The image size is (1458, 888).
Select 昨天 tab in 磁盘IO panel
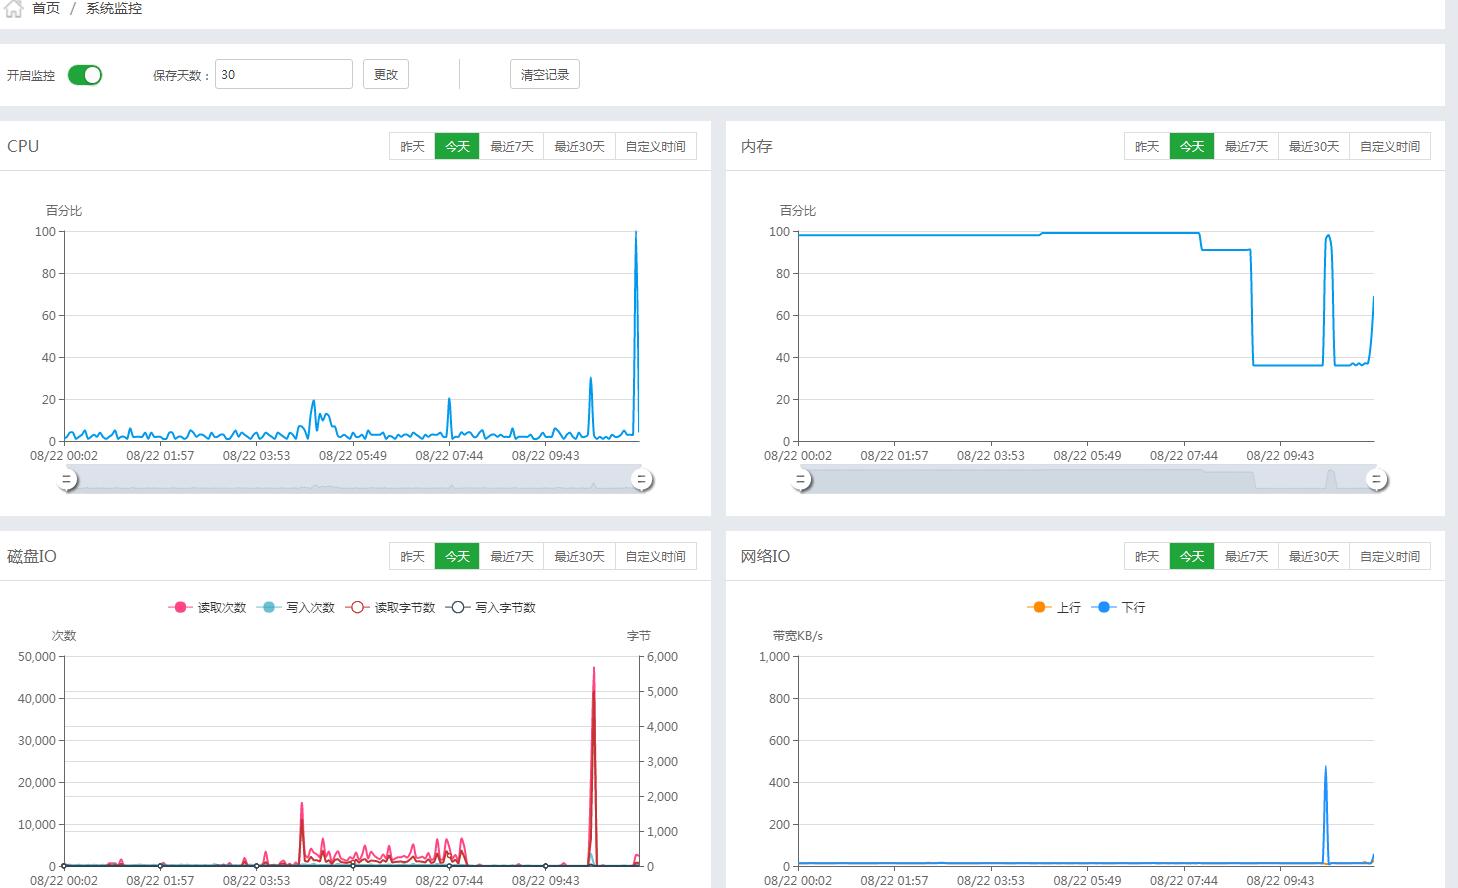pos(412,556)
